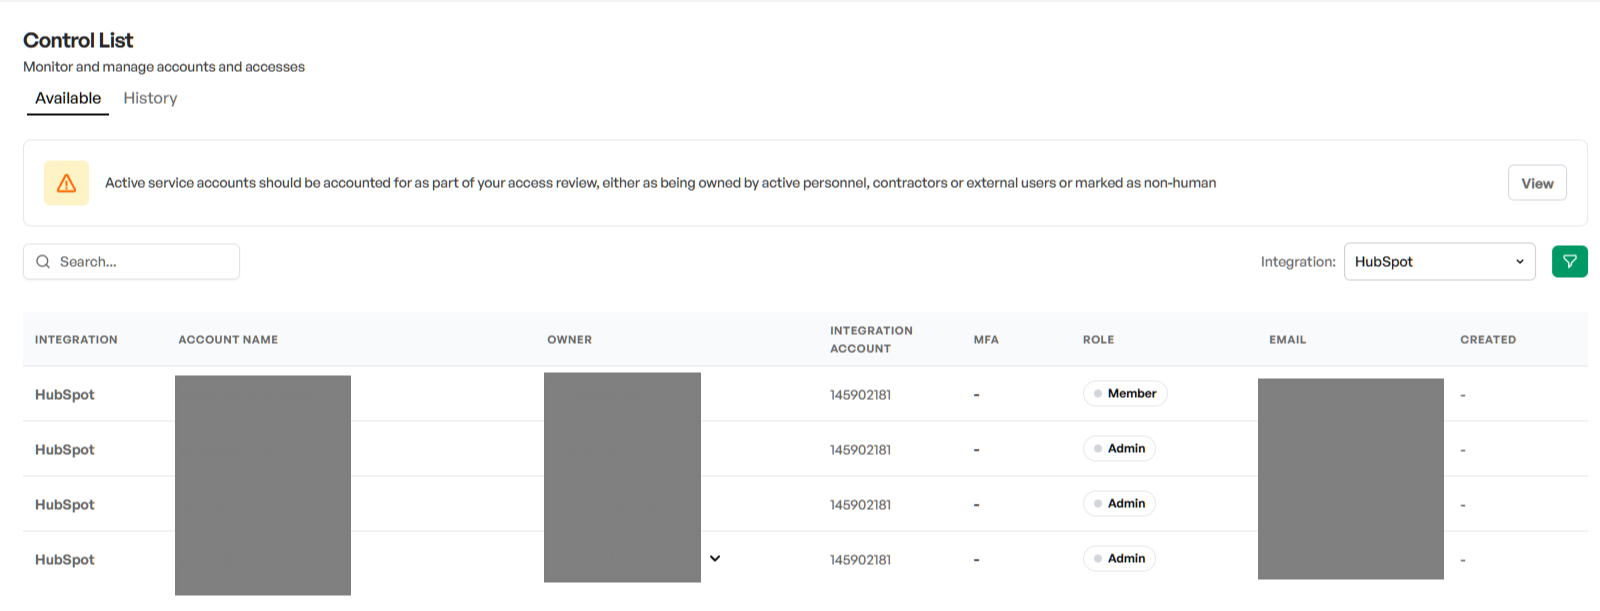Image resolution: width=1600 pixels, height=611 pixels.
Task: Open the Integration HubSpot dropdown
Action: [x=1439, y=262]
